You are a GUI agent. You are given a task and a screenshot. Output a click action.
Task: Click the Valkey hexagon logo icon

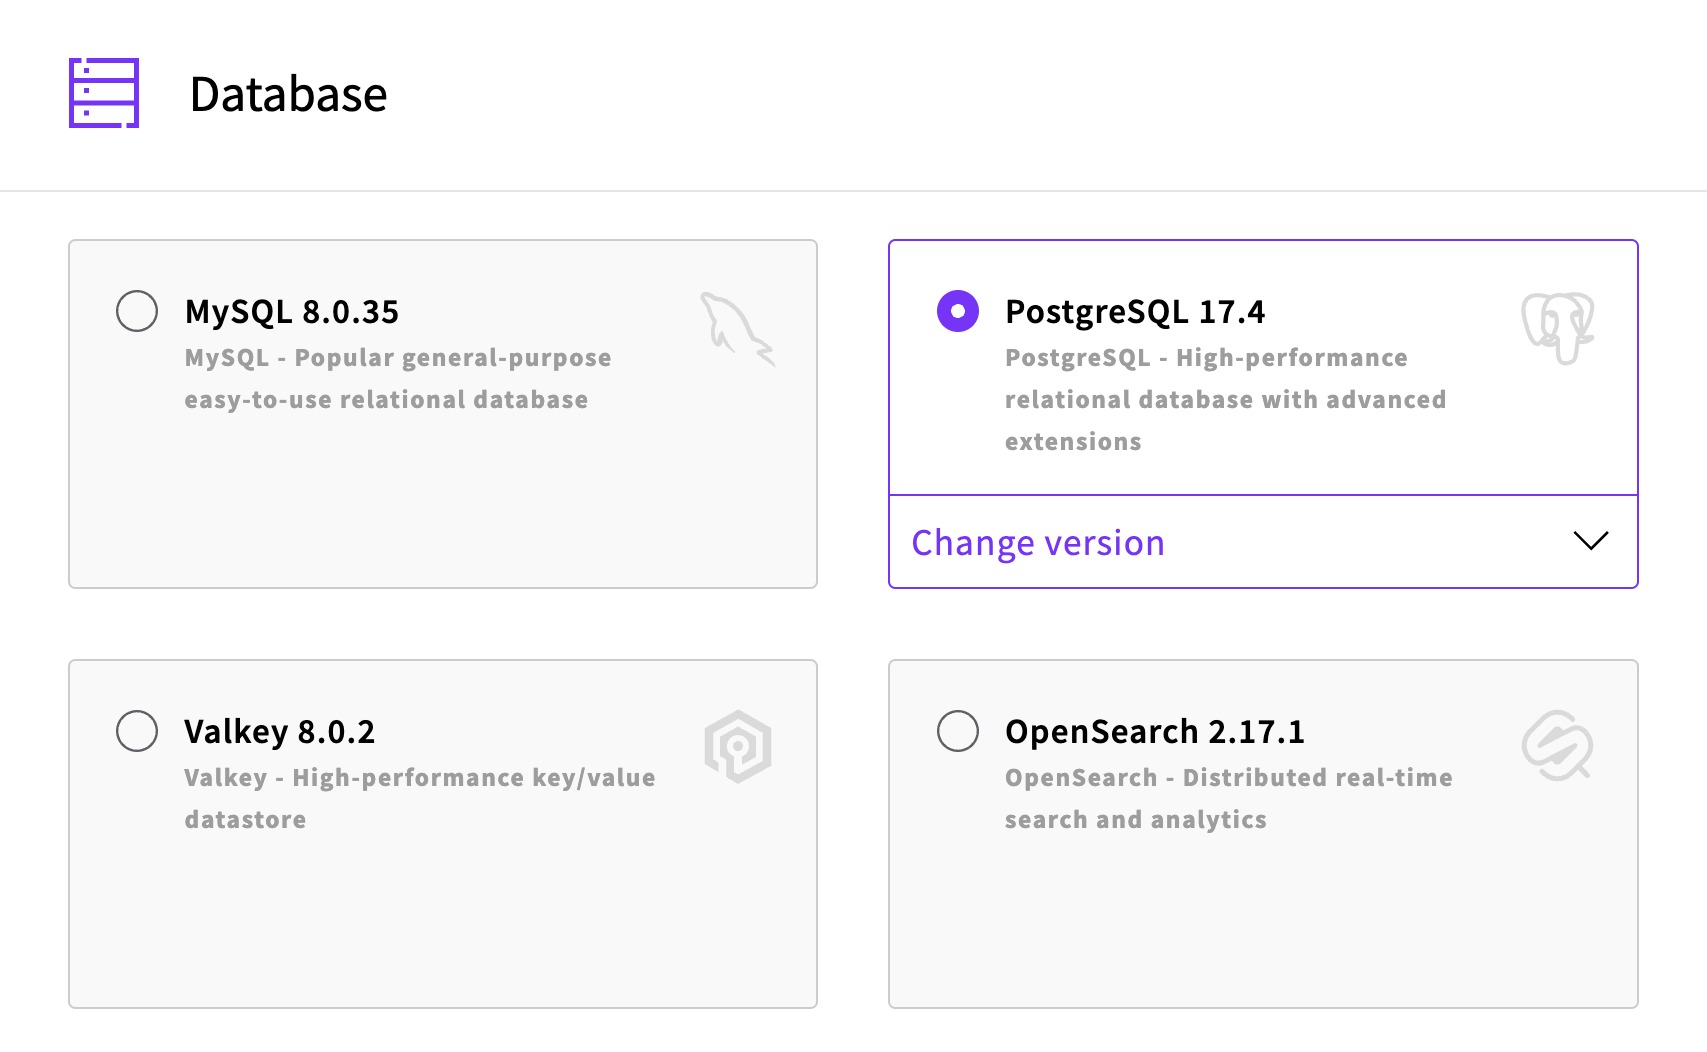click(x=738, y=746)
